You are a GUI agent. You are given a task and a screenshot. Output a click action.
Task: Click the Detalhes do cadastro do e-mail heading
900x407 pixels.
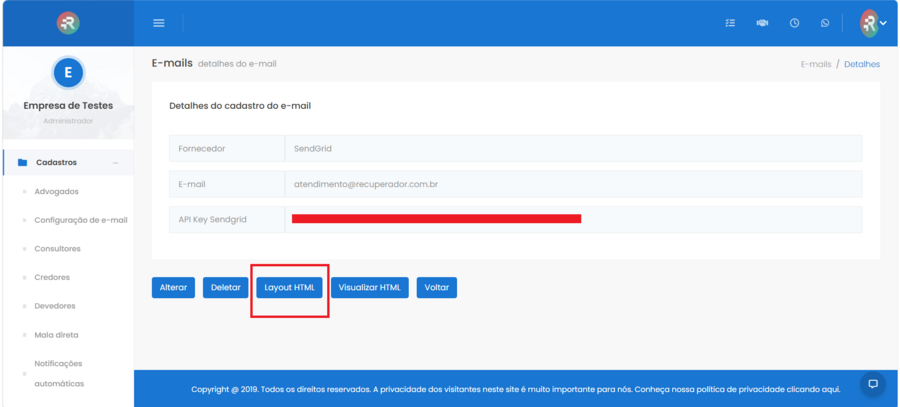[x=240, y=106]
